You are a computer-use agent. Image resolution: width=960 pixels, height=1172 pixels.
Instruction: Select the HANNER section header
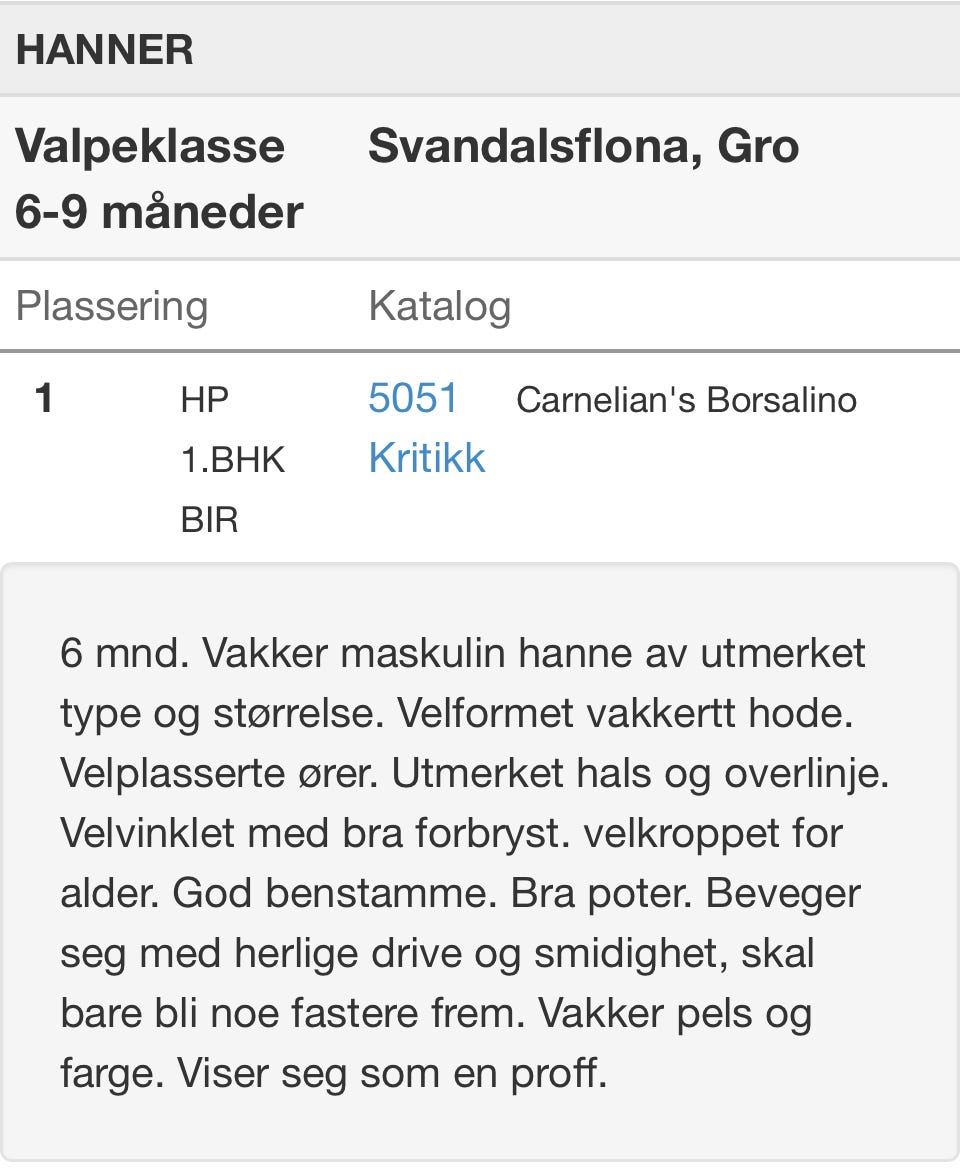click(105, 49)
